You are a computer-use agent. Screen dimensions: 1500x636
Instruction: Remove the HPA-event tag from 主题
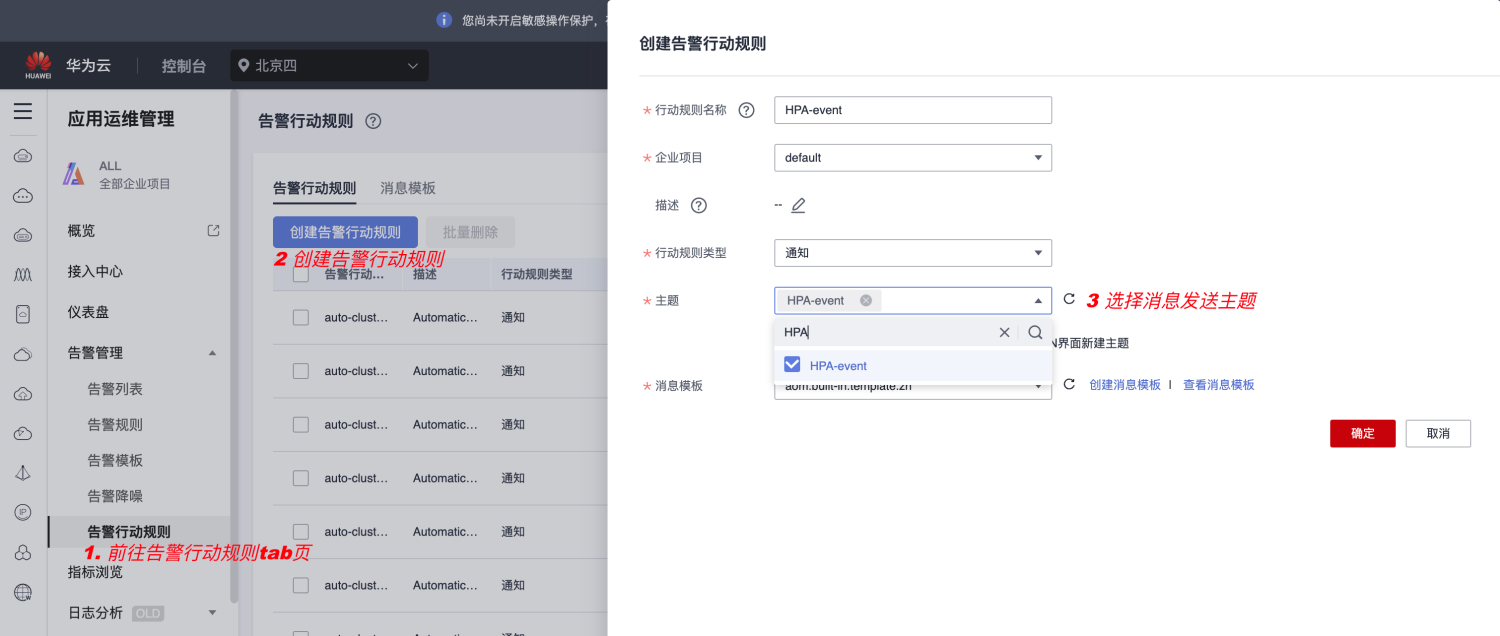(866, 300)
